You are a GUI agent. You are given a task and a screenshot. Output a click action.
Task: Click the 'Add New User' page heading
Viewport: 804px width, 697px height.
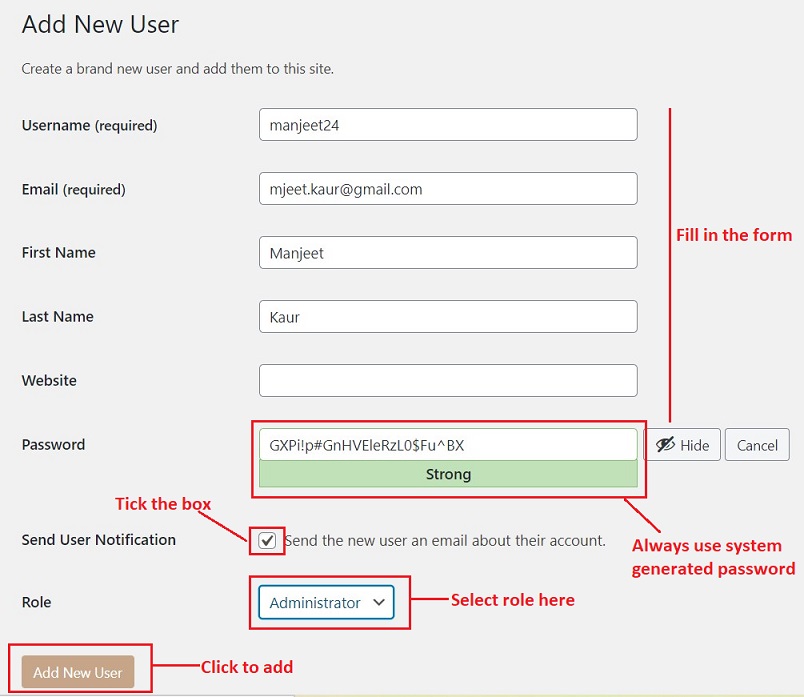[100, 25]
